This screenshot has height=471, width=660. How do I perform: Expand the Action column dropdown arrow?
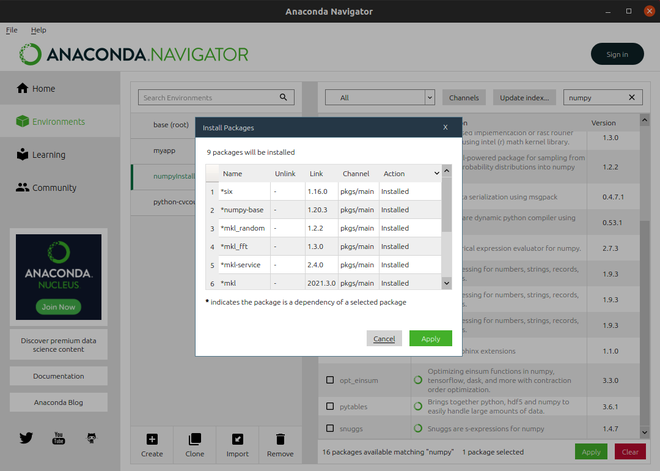point(436,173)
